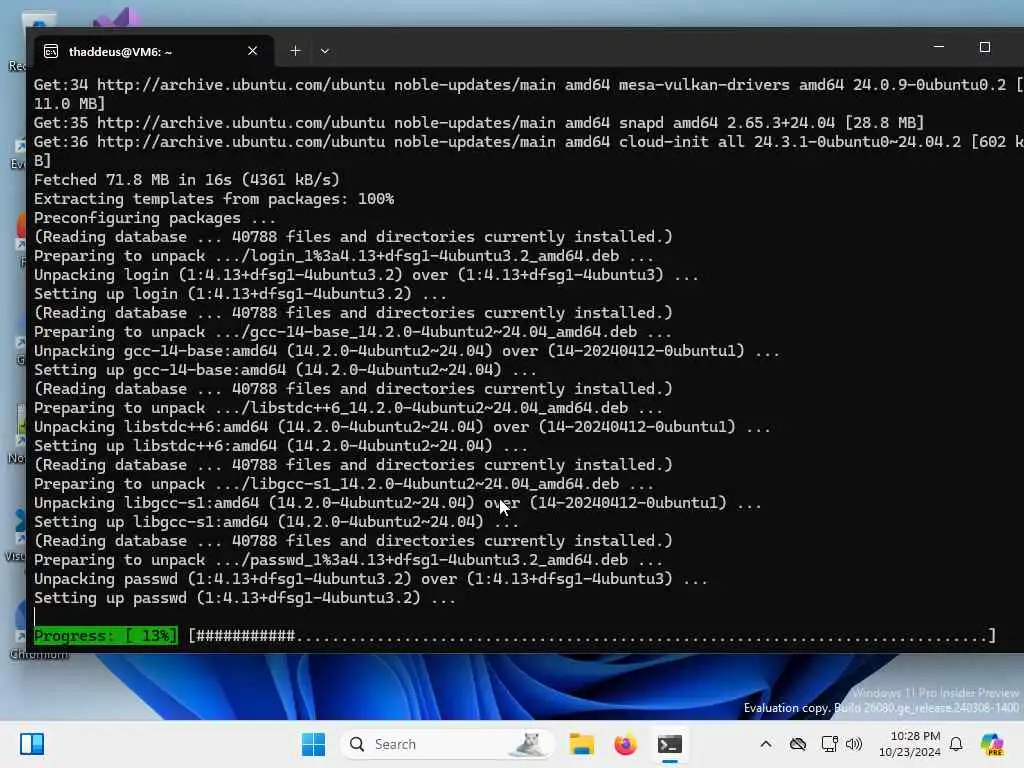Minimize the terminal window
This screenshot has width=1024, height=768.
click(x=938, y=47)
